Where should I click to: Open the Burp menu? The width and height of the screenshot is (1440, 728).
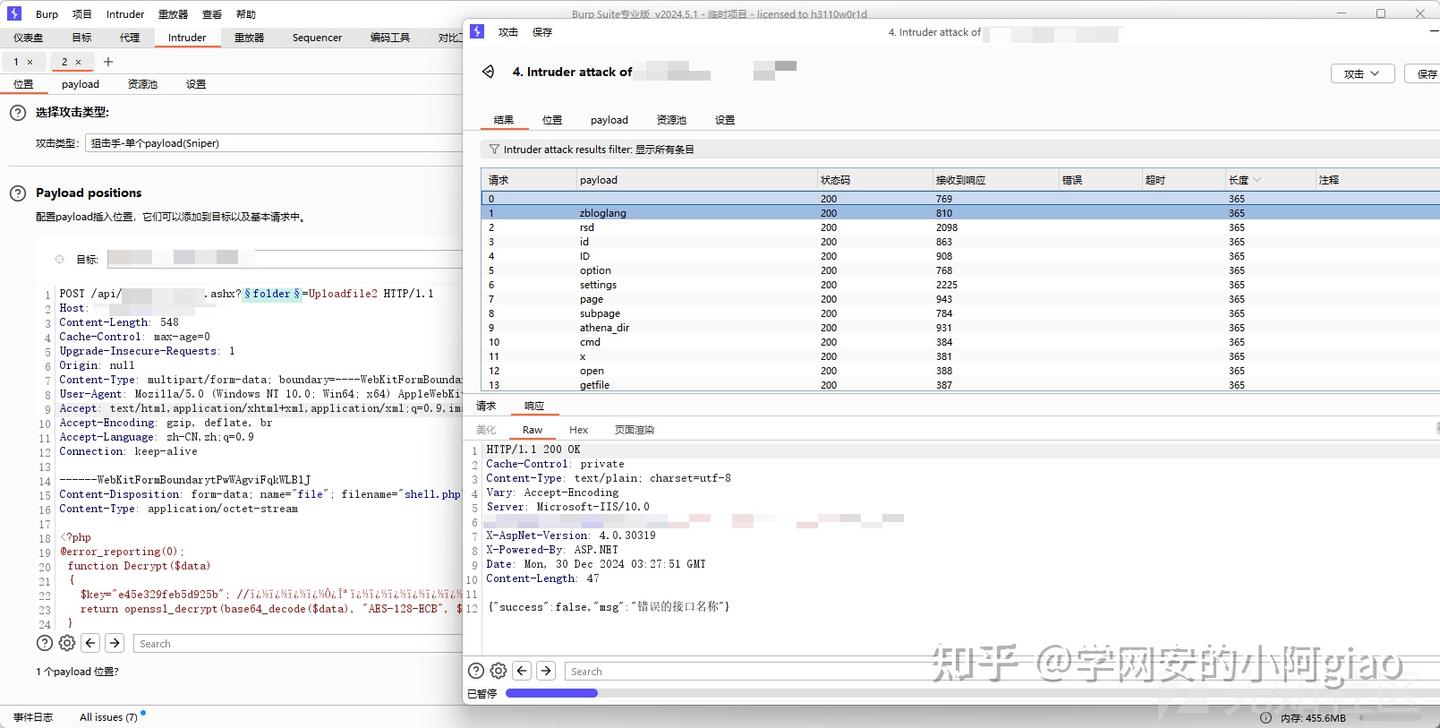tap(47, 15)
